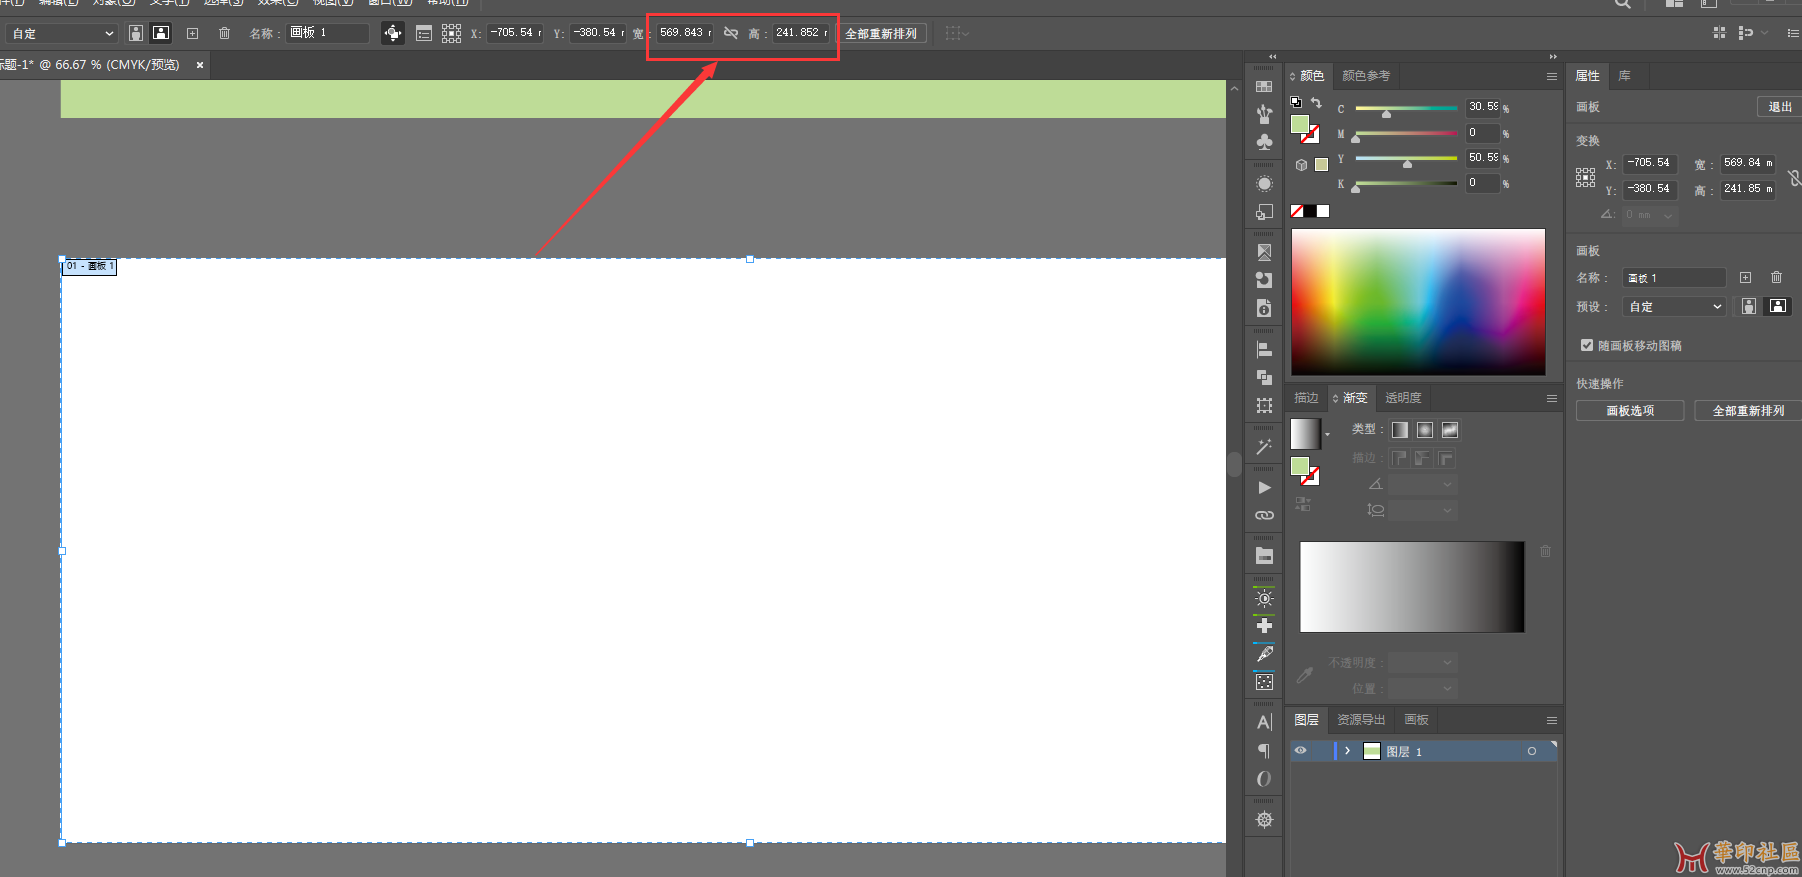Select radial gradient type button
This screenshot has width=1802, height=877.
1425,430
